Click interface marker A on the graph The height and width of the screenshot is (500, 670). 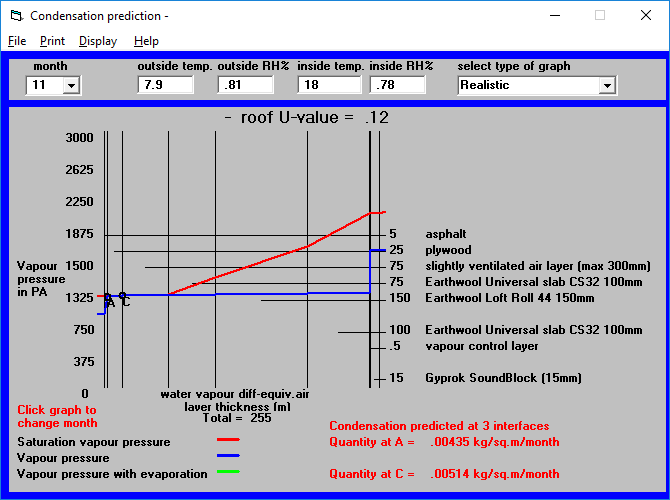point(110,302)
